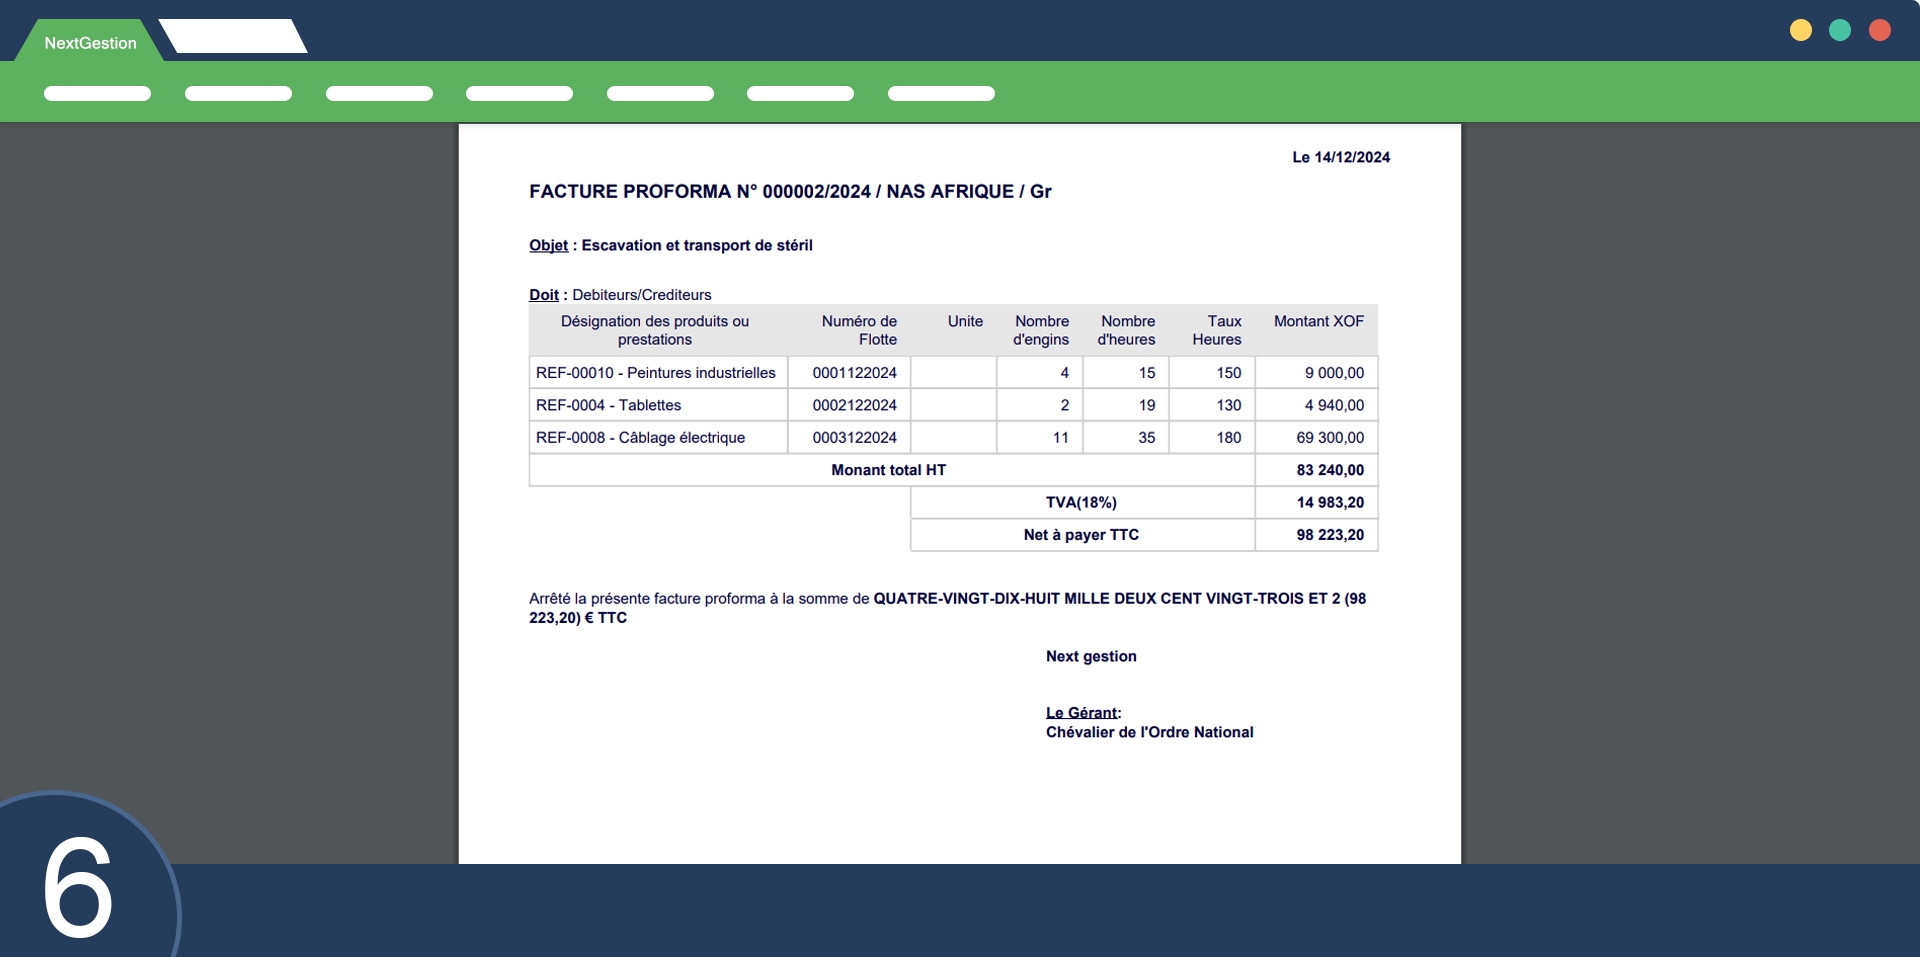
Task: Open the blank white tab beside NextGestion
Action: tap(233, 37)
